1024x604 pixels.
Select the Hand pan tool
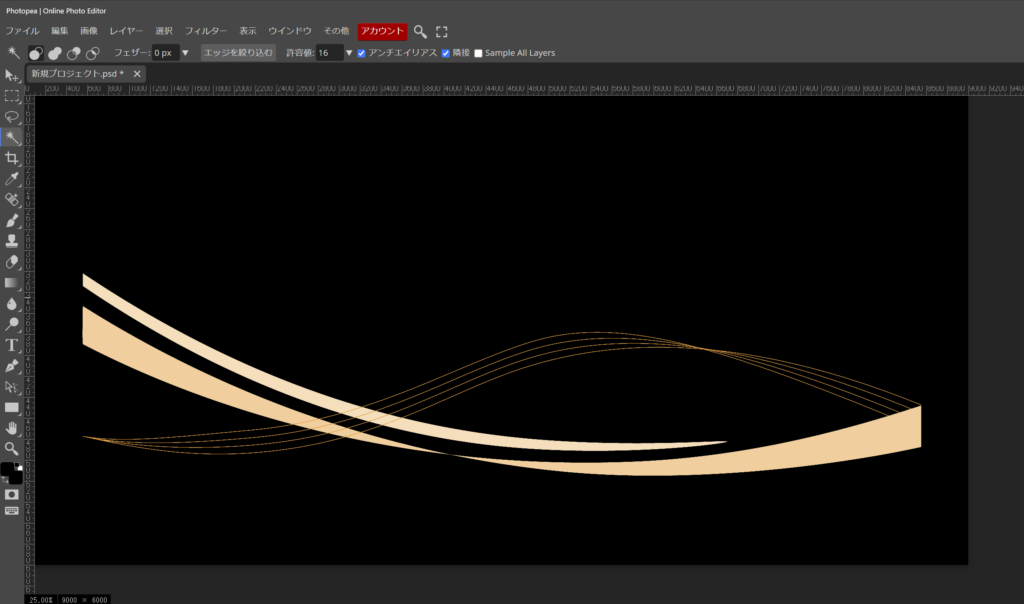[12, 428]
